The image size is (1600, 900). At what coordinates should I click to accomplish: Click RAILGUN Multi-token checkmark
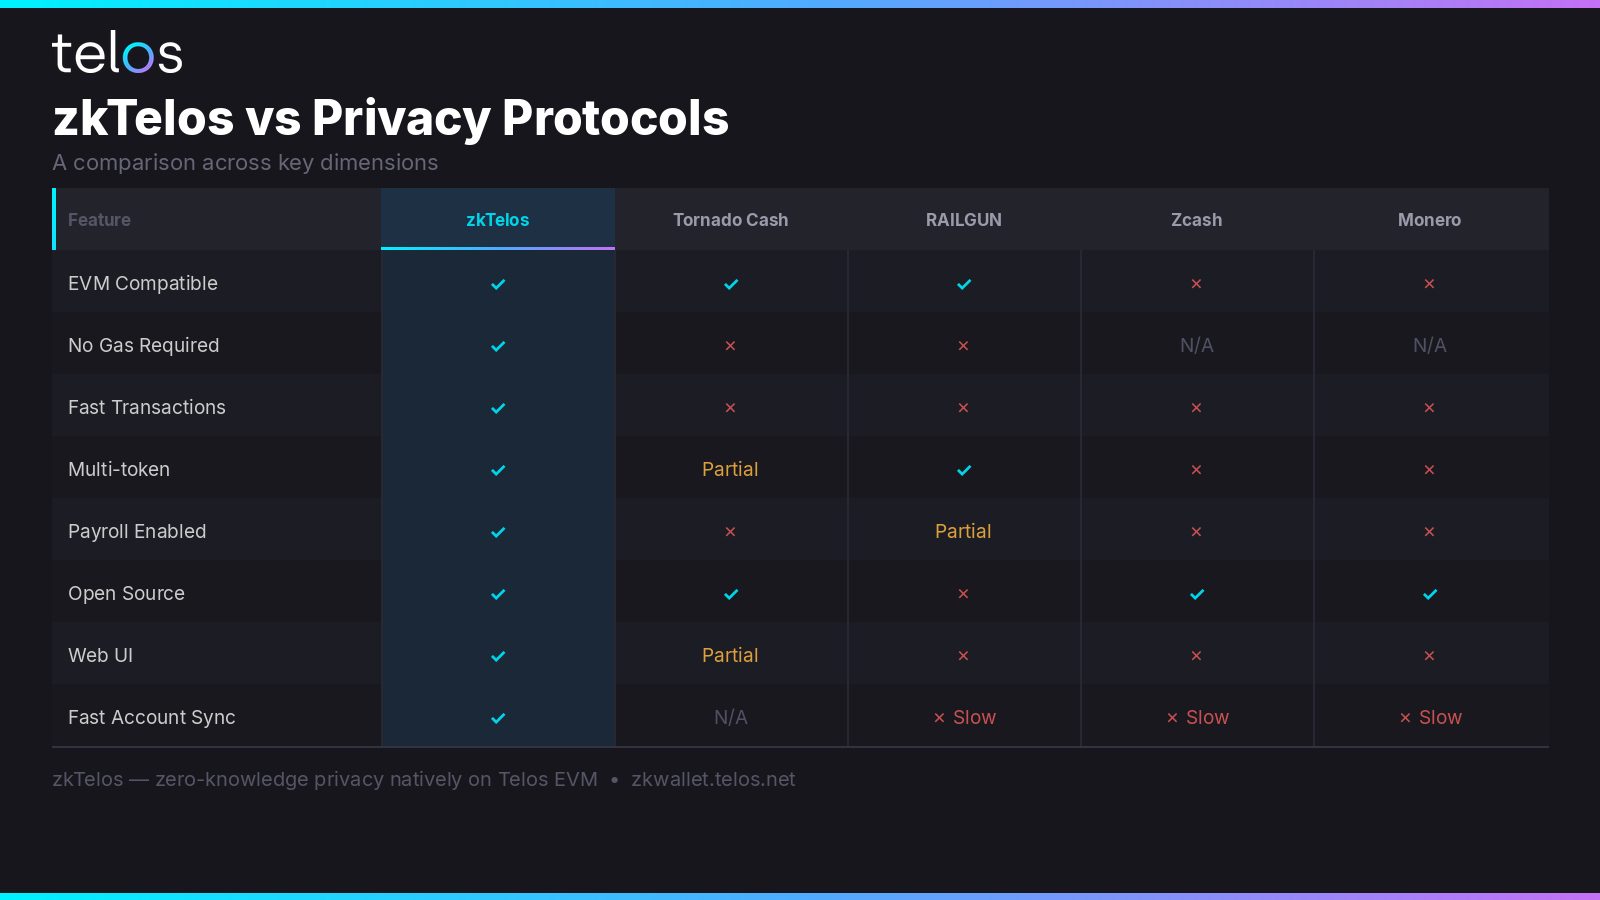click(x=964, y=470)
